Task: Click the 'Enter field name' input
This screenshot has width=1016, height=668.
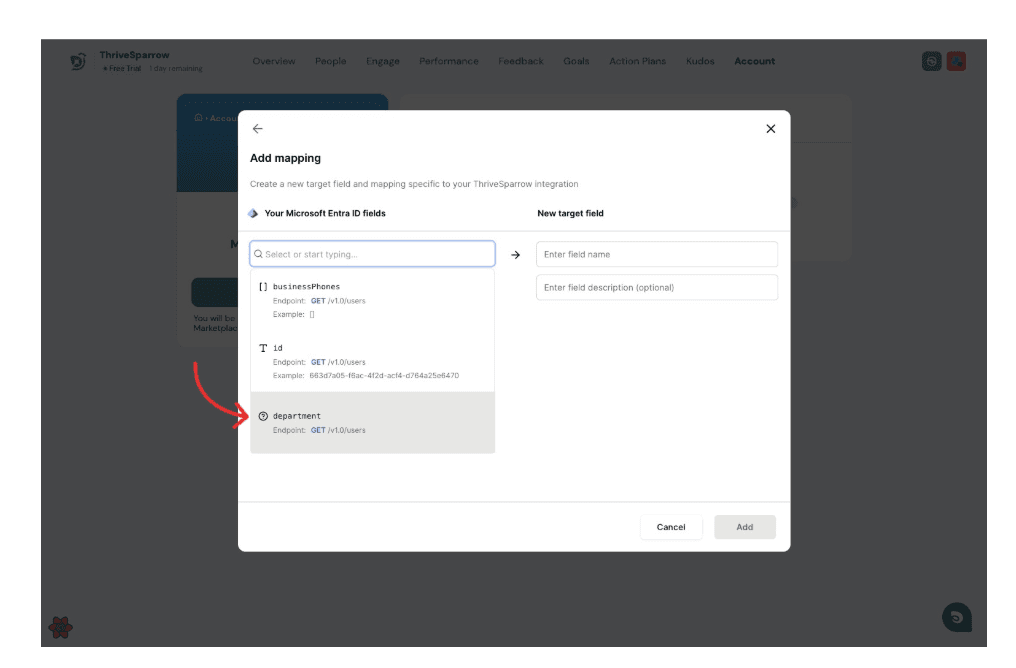Action: (656, 254)
